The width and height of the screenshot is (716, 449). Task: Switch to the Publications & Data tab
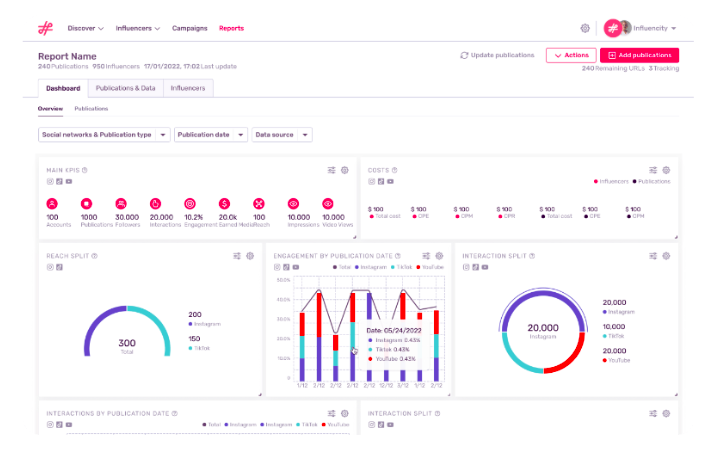125,88
